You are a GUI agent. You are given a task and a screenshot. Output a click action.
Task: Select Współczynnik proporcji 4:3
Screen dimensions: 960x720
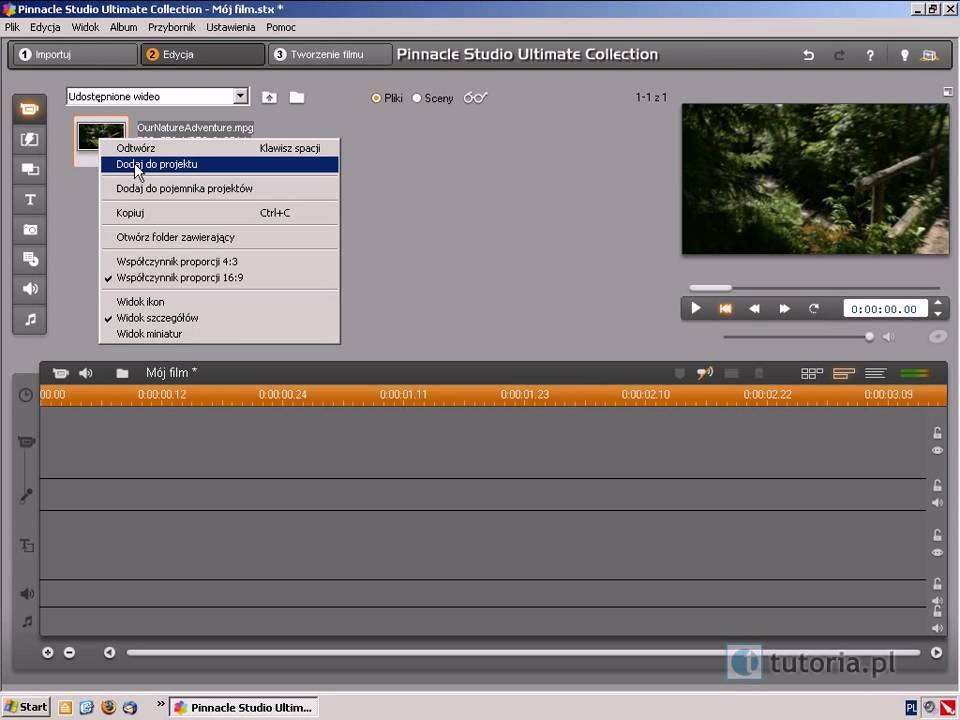(219, 261)
